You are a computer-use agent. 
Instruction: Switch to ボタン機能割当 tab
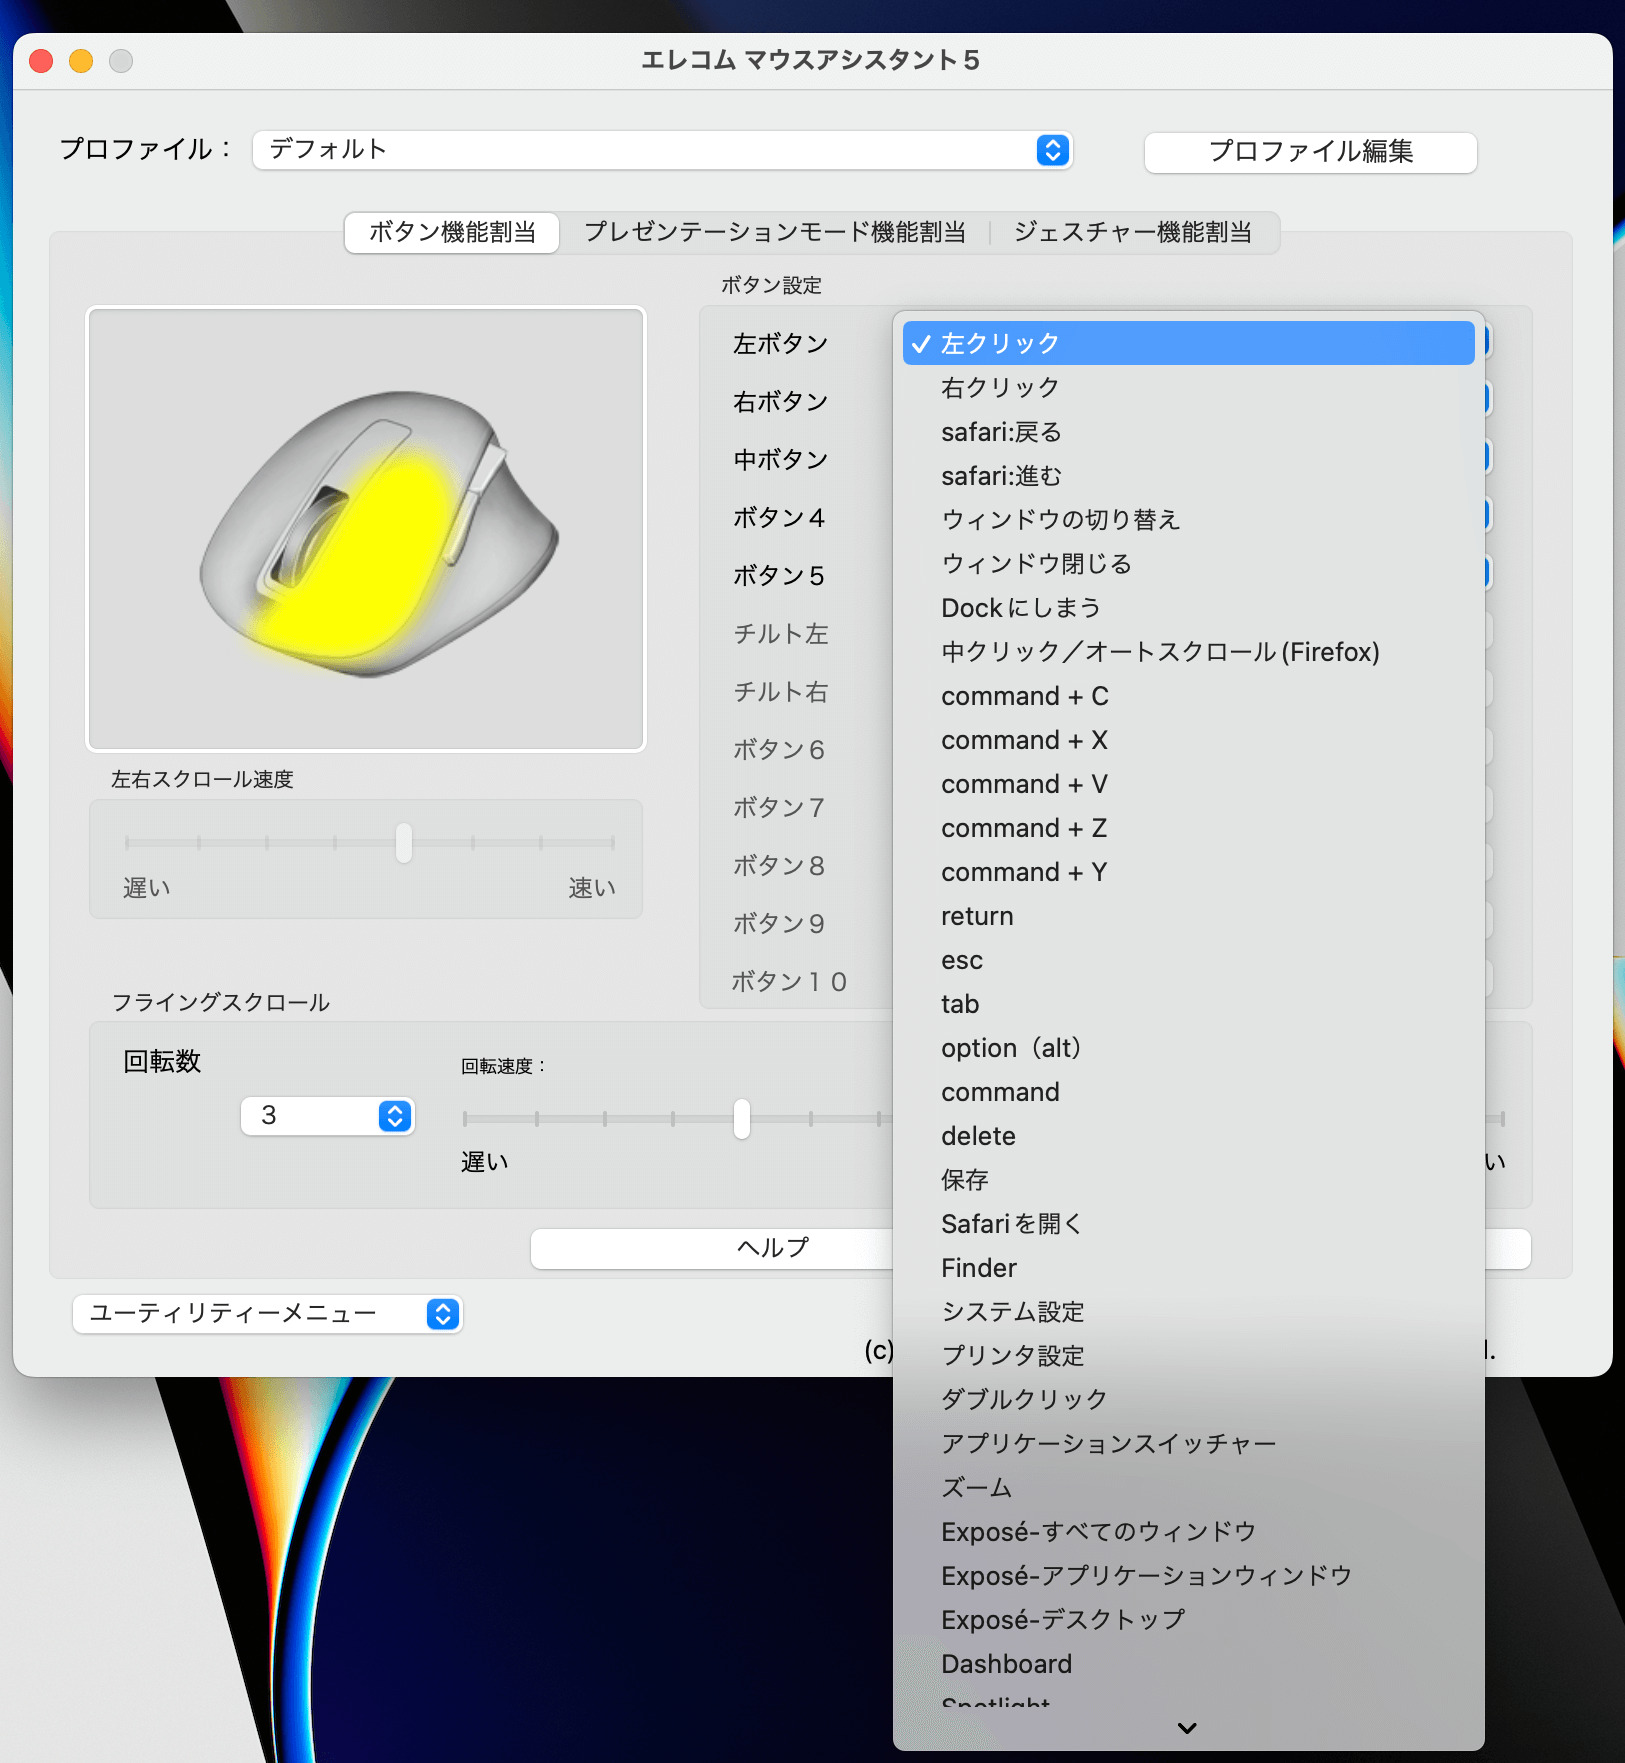coord(452,232)
